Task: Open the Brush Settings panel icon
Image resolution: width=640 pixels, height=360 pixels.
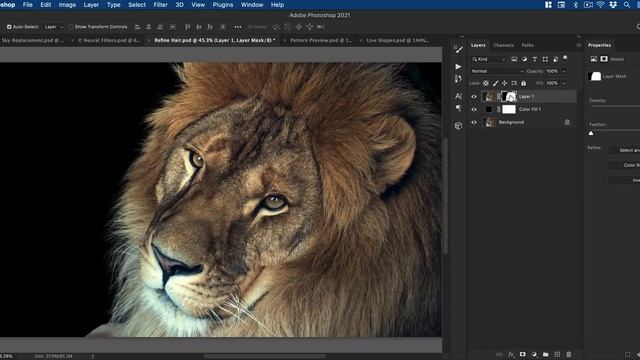Action: [458, 49]
